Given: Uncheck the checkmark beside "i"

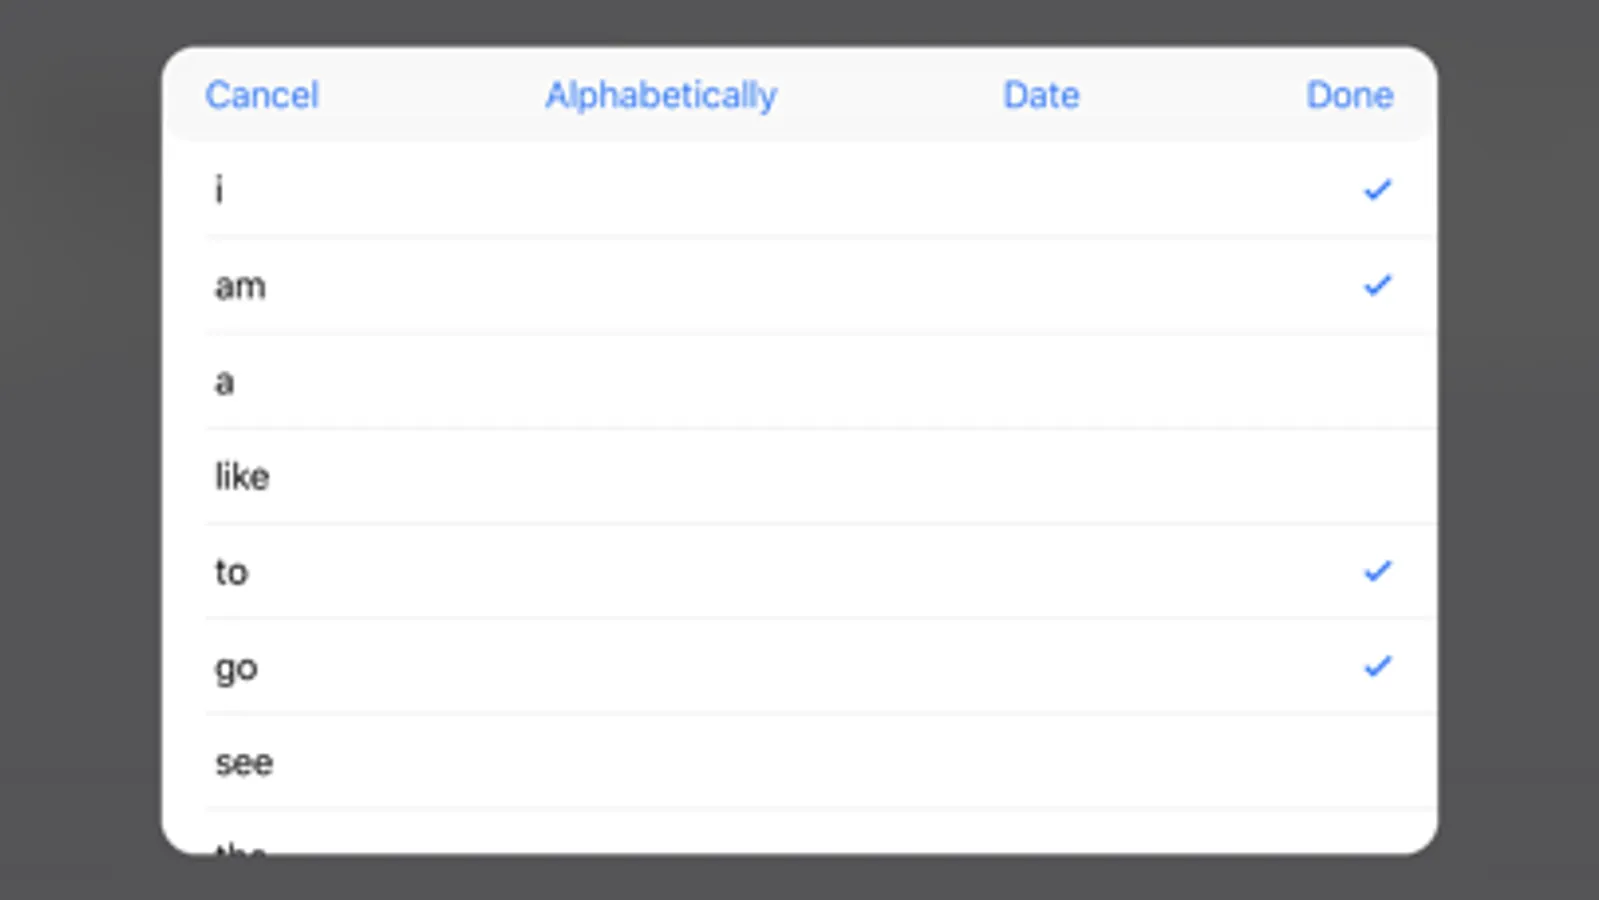Looking at the screenshot, I should [1377, 189].
